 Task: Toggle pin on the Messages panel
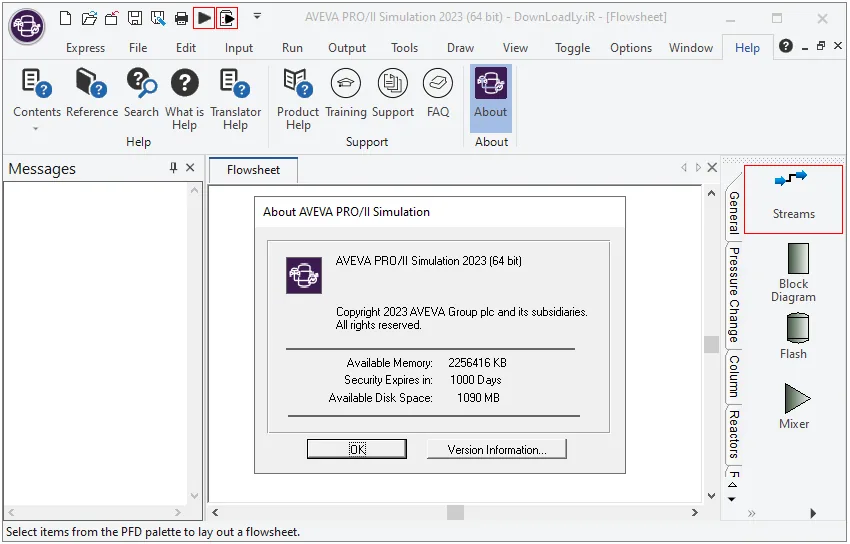pos(173,167)
